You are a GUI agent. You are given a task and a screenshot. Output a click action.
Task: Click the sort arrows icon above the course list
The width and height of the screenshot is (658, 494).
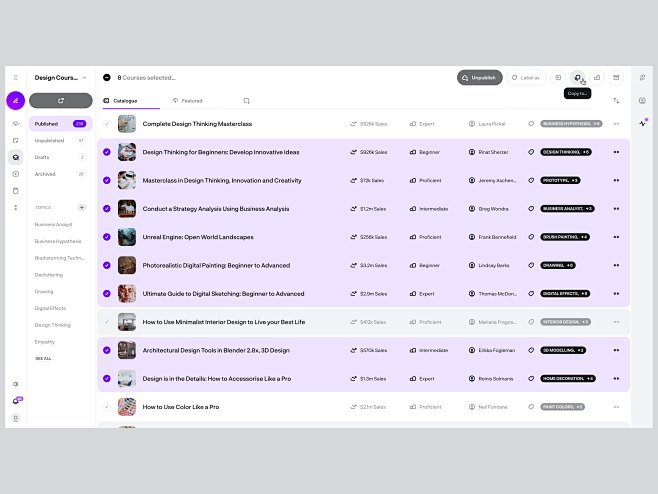[616, 101]
